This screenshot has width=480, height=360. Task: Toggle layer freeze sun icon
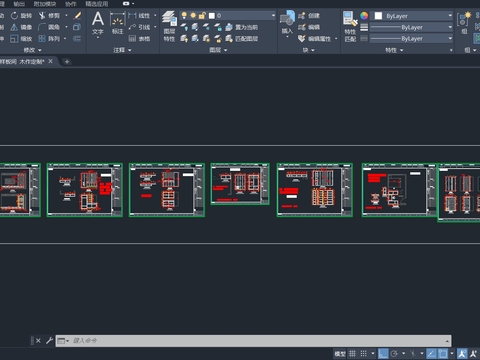tap(193, 15)
